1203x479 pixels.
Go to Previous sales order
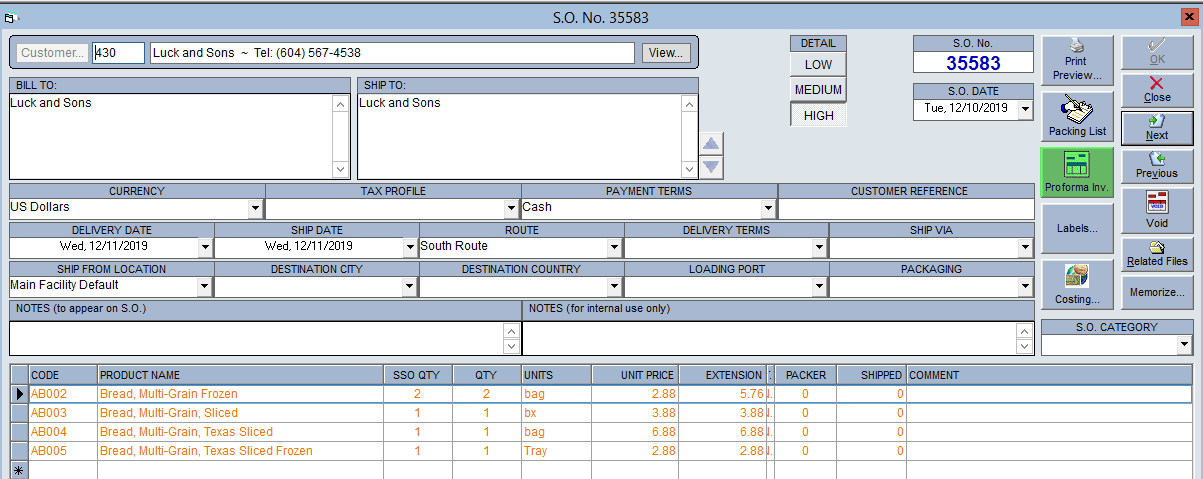[1157, 166]
